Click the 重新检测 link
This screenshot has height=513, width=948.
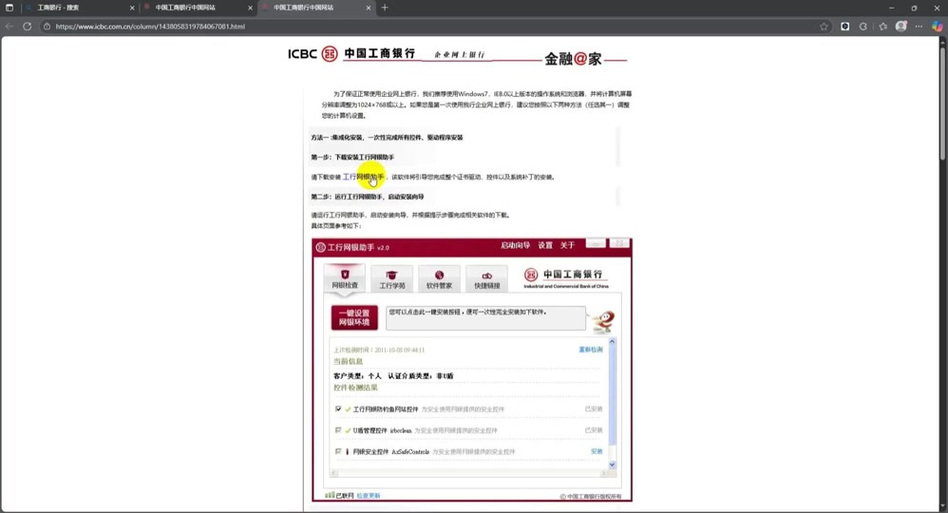coord(591,350)
